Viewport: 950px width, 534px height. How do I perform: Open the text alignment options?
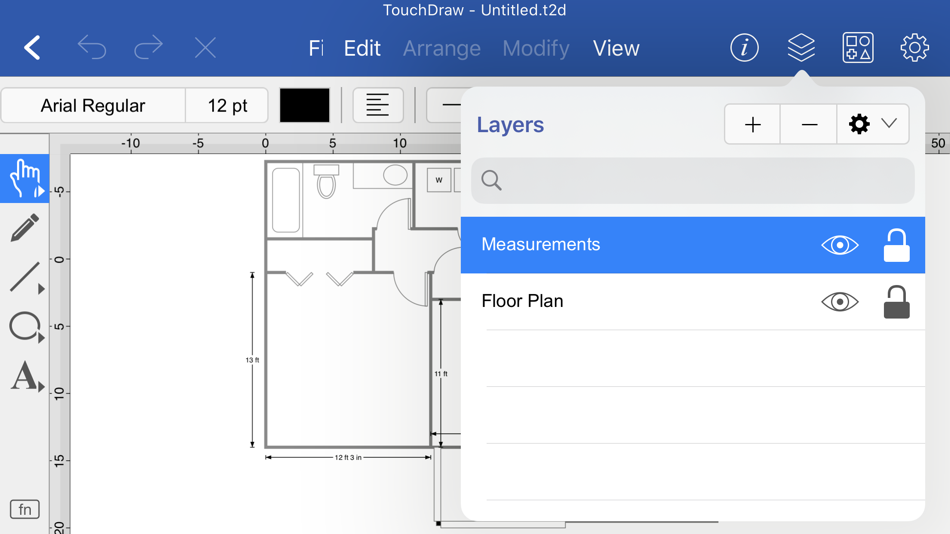pyautogui.click(x=378, y=105)
